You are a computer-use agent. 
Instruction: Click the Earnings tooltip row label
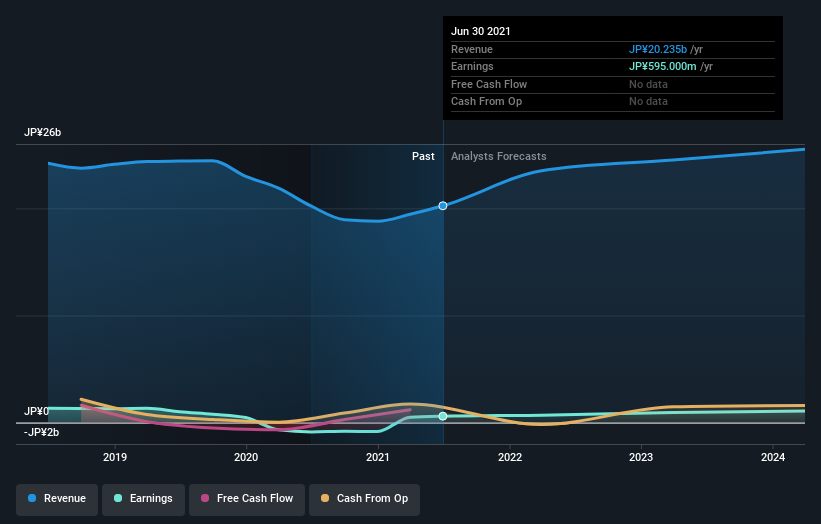(472, 66)
